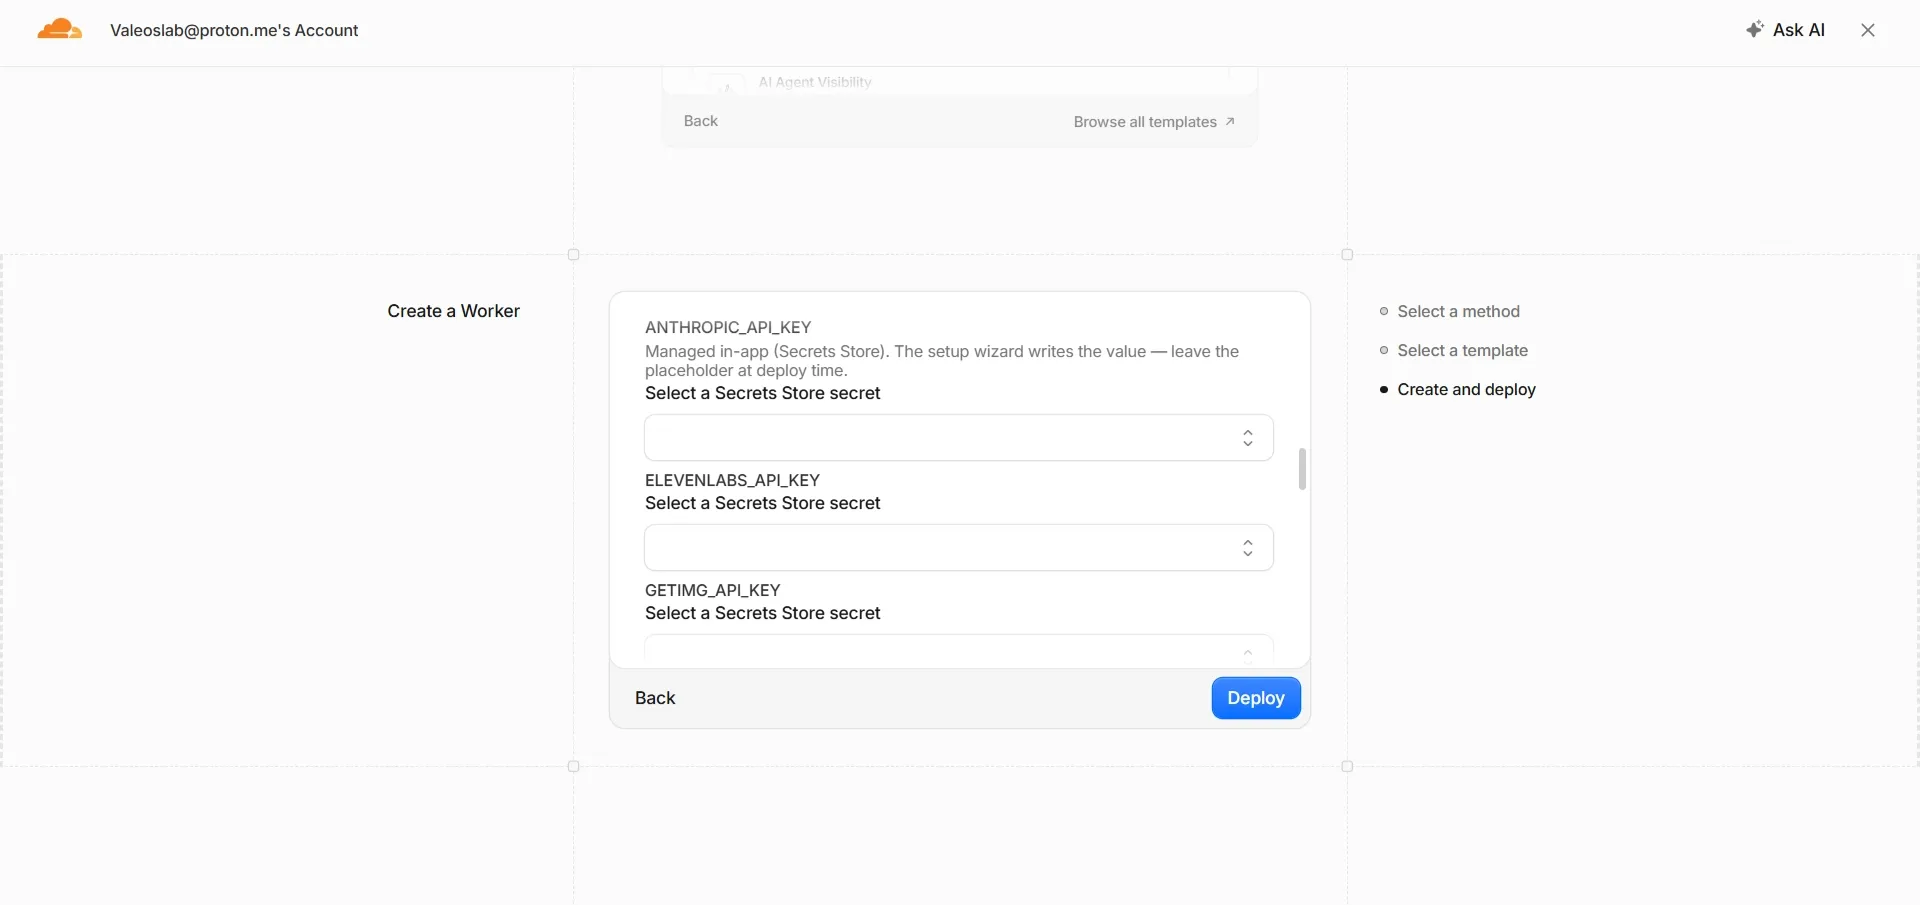Open the GETIMG_API_KEY secret dropdown

coord(959,650)
